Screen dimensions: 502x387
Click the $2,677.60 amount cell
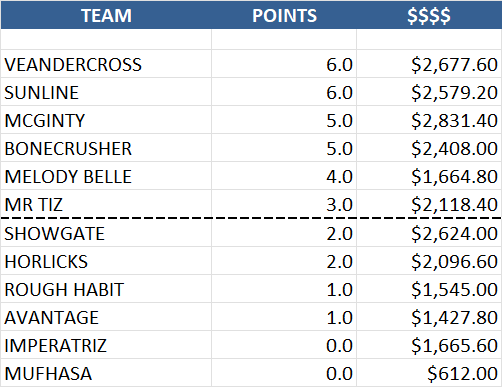[x=429, y=64]
